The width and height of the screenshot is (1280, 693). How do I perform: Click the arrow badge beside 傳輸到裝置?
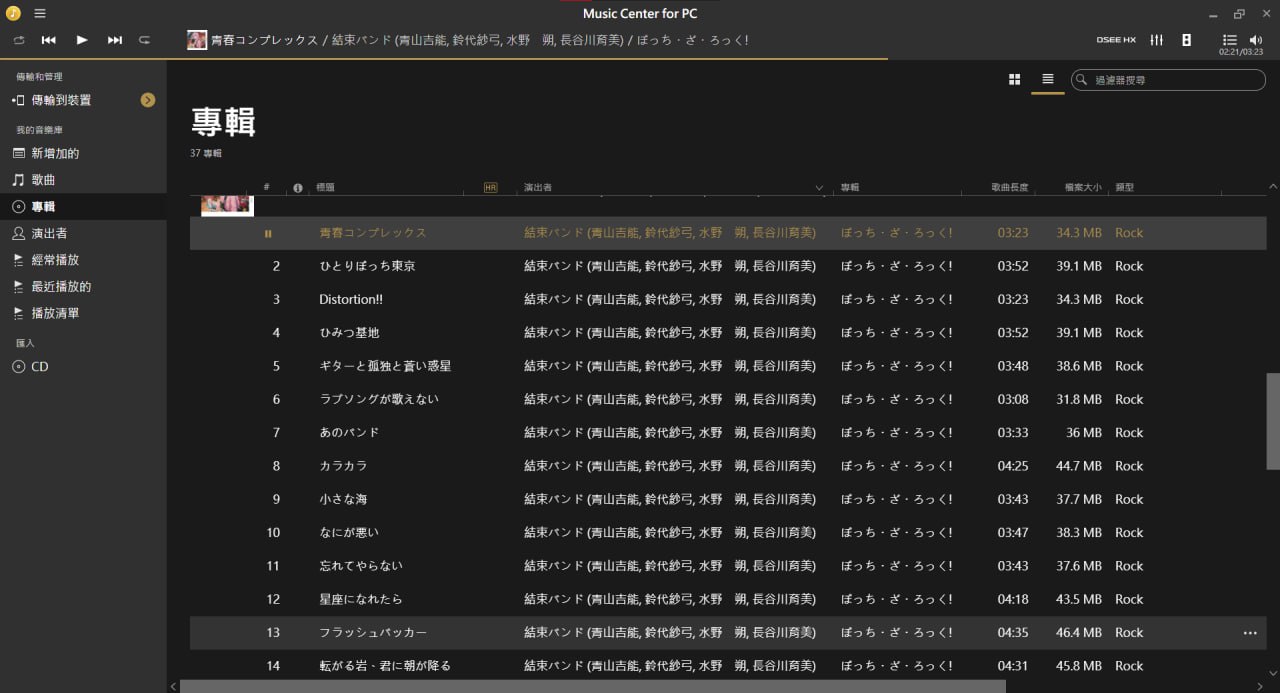tap(148, 100)
